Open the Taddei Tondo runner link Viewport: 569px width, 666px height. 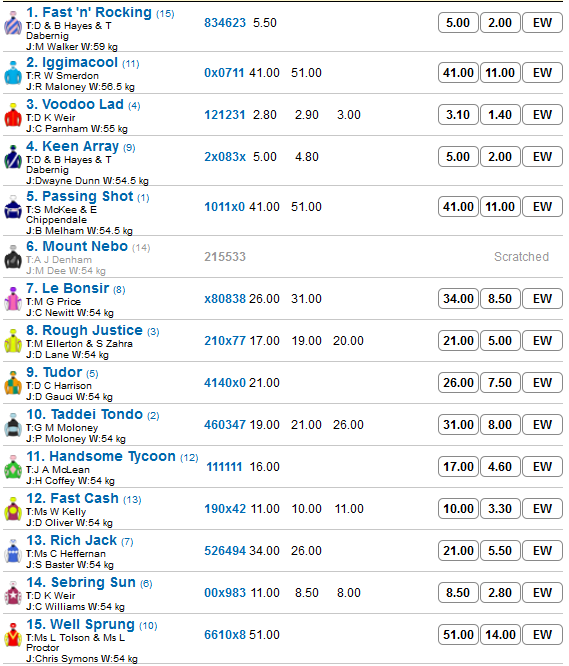(x=85, y=414)
